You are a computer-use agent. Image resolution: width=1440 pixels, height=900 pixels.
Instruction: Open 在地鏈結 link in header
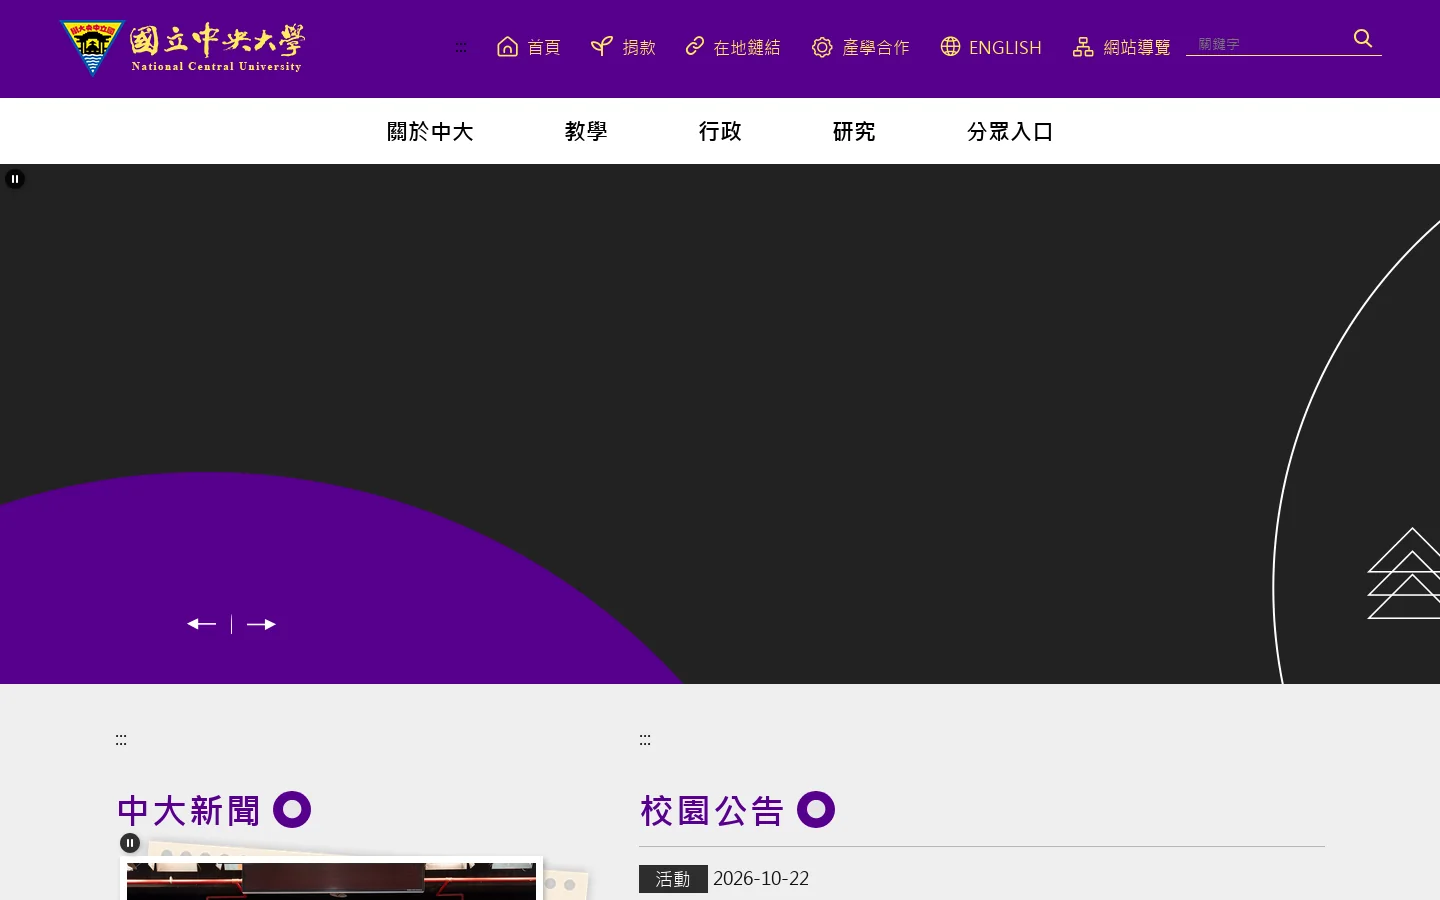[x=733, y=47]
